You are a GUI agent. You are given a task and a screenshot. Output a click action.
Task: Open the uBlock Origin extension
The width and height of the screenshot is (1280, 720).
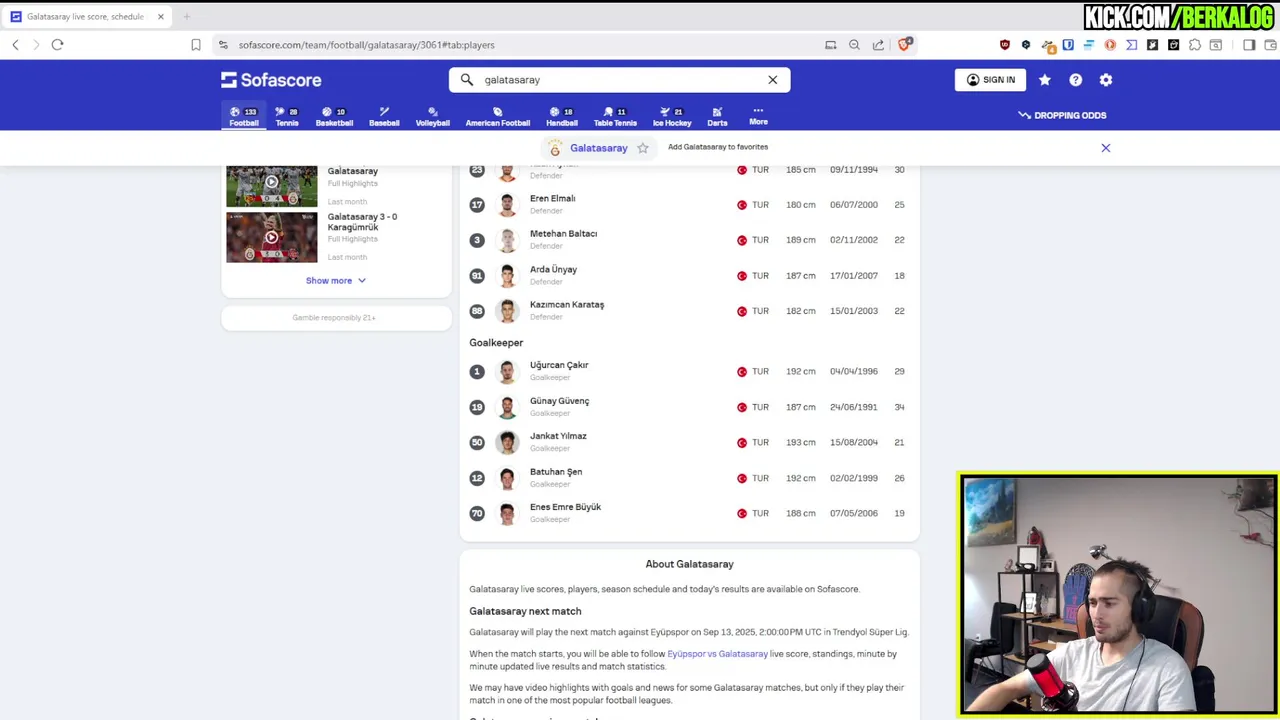click(1005, 45)
